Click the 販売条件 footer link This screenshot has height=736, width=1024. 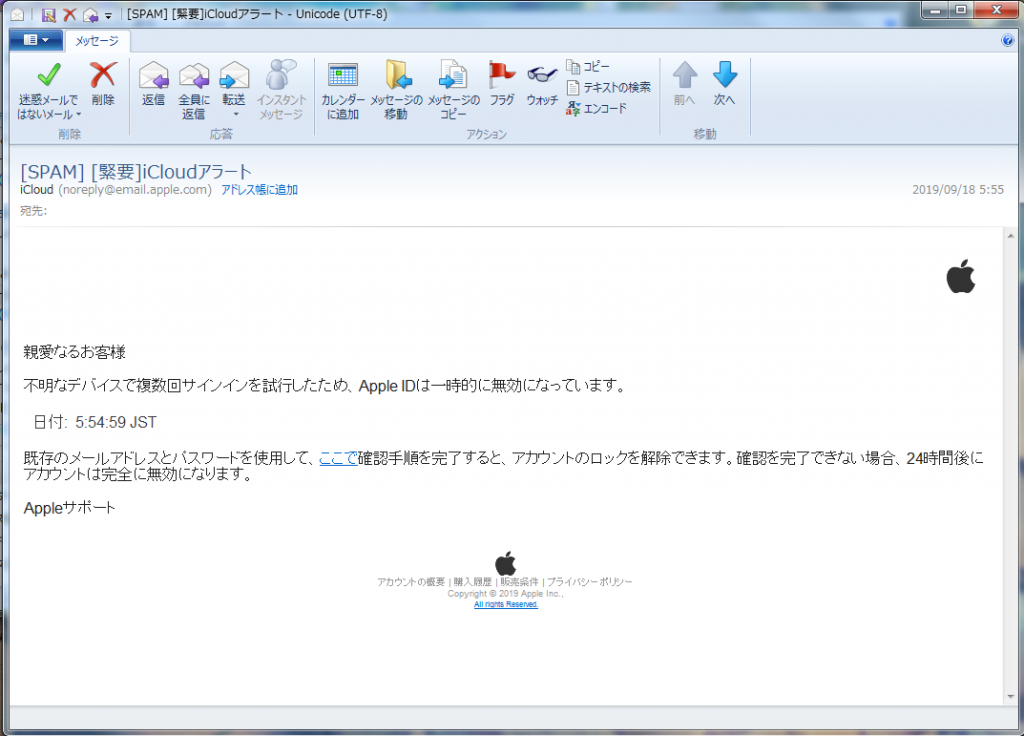click(x=520, y=582)
